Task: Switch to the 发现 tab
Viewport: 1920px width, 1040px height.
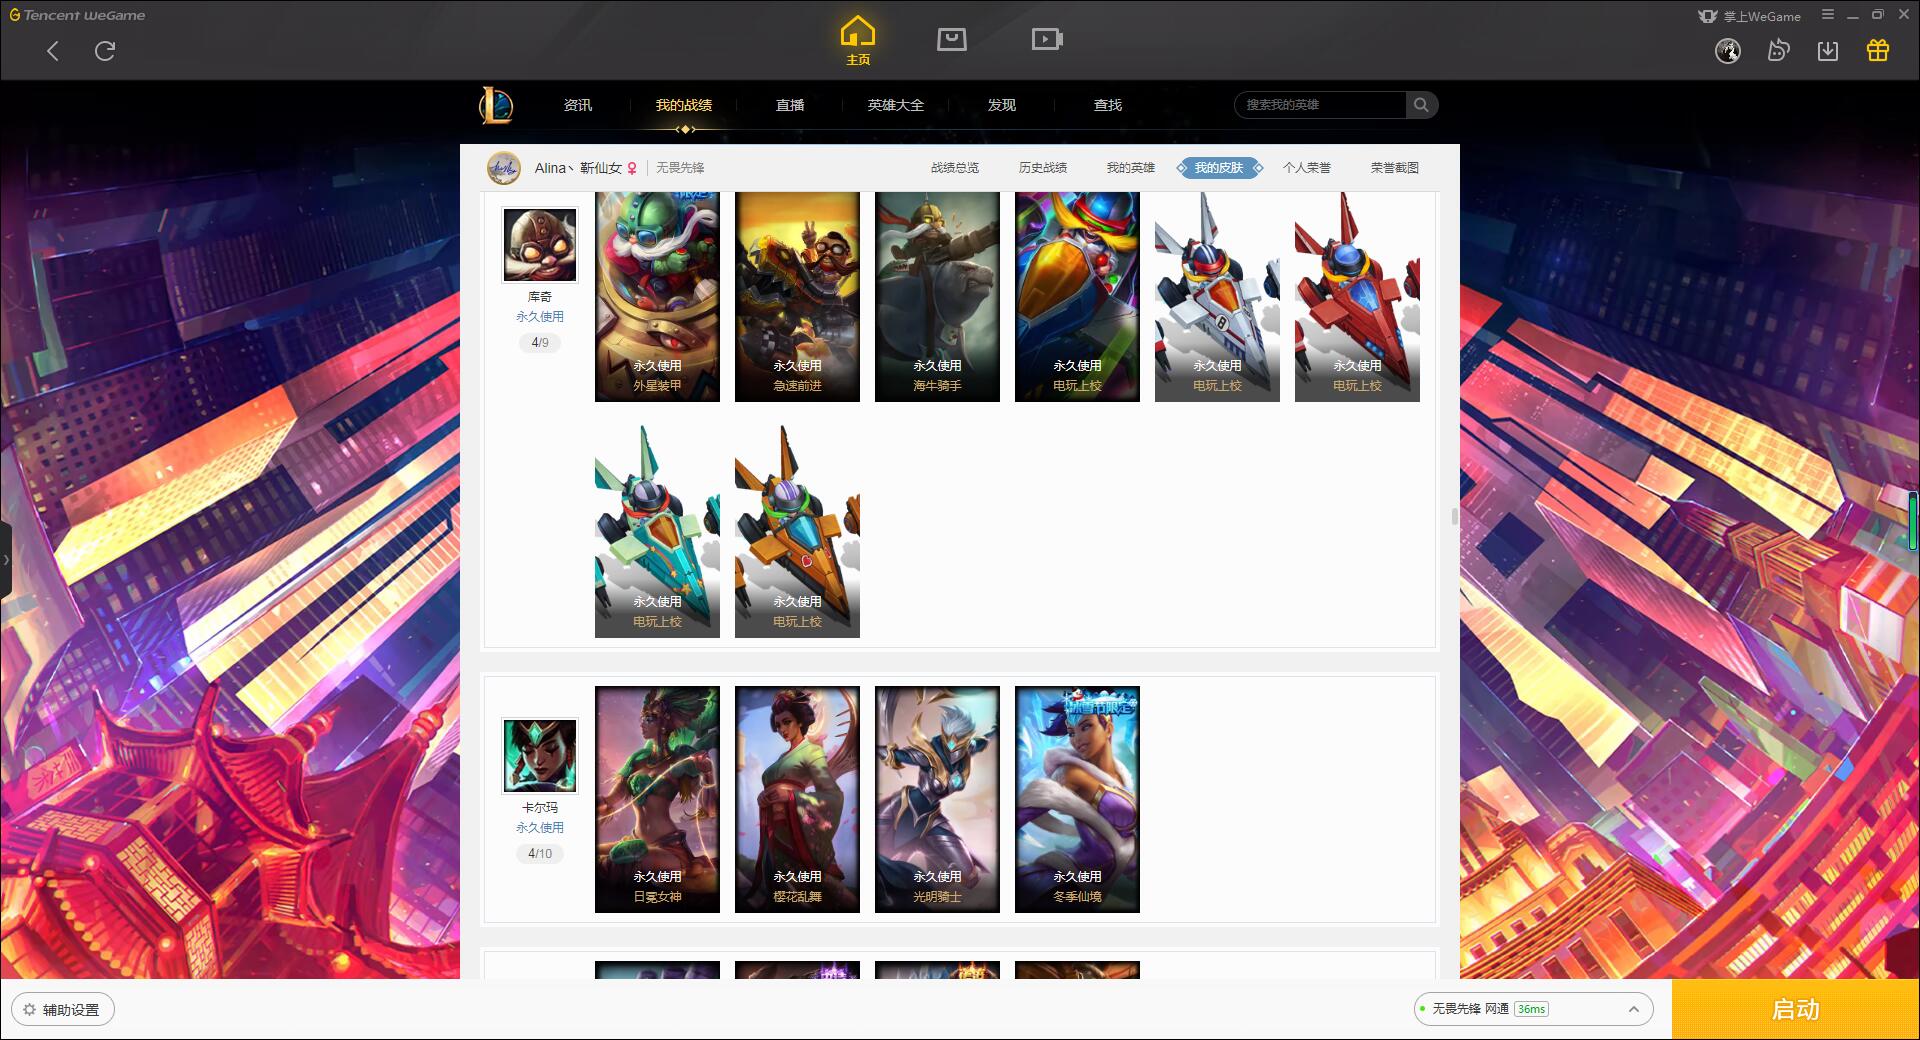Action: pyautogui.click(x=1002, y=105)
